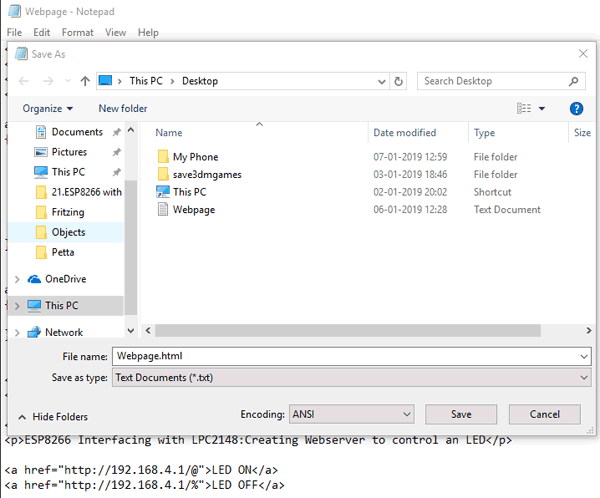Viewport: 600px width, 498px height.
Task: Click the horizontal scrollbar thumb
Action: click(347, 331)
